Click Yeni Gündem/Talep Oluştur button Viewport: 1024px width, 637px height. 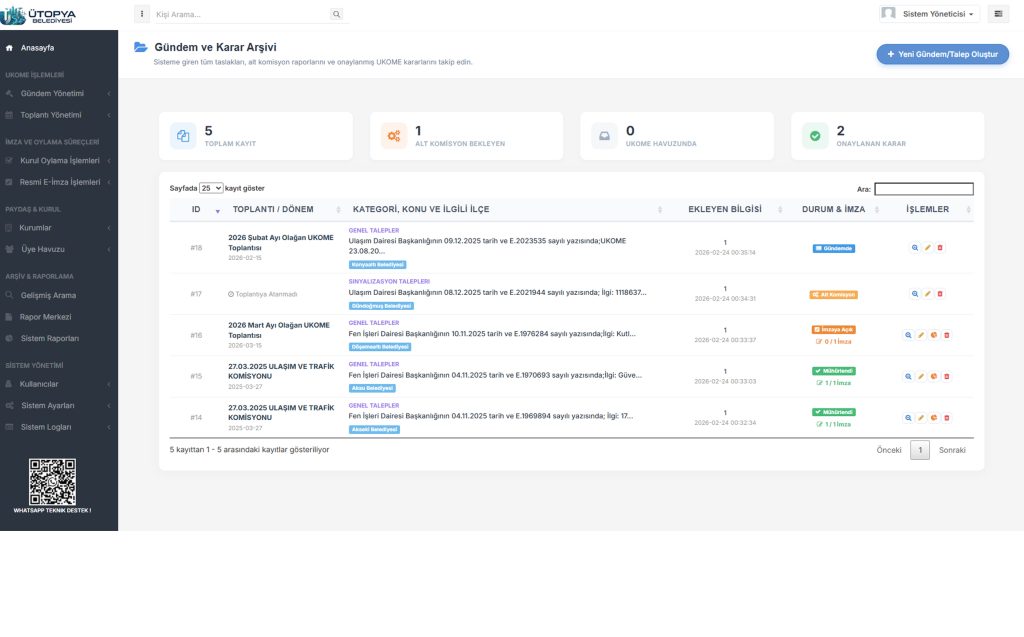(x=942, y=54)
